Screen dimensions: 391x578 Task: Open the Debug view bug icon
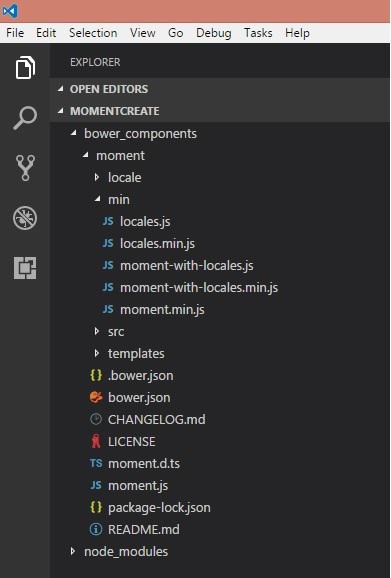[x=25, y=218]
